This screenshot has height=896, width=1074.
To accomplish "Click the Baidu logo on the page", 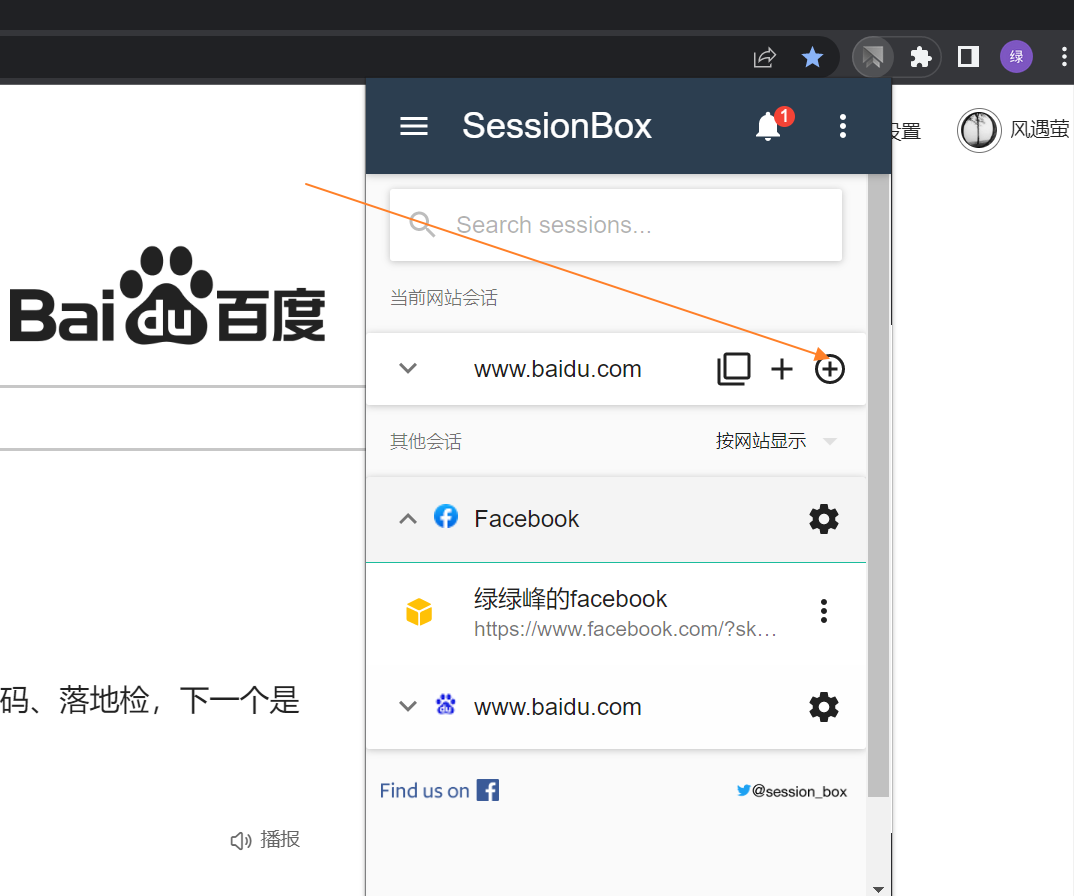I will tap(168, 295).
